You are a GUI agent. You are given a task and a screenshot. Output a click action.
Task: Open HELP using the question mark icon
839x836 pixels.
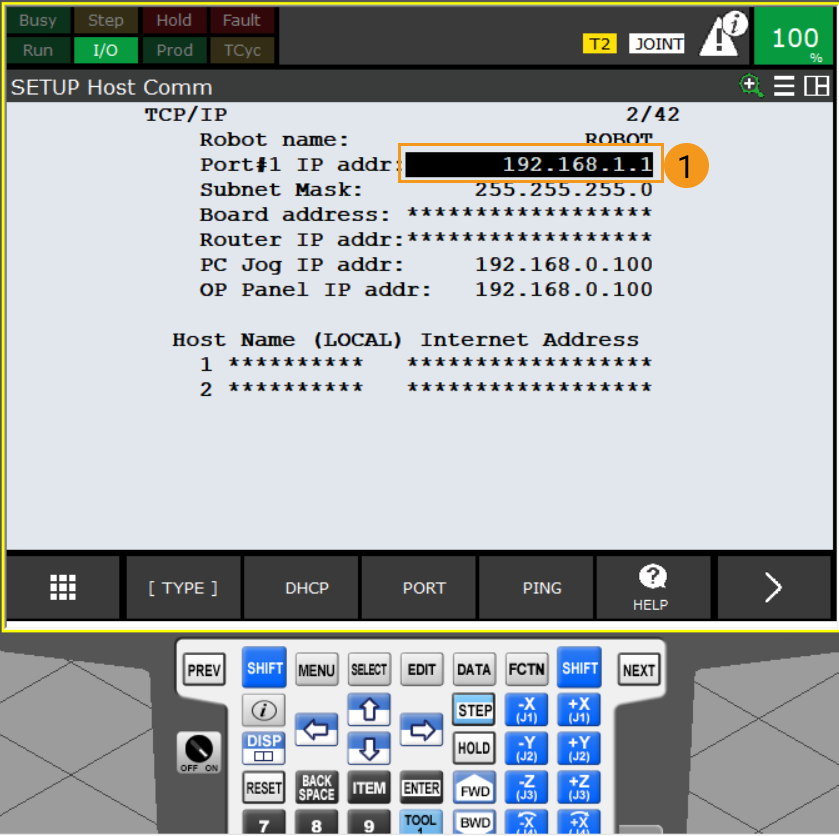(652, 588)
